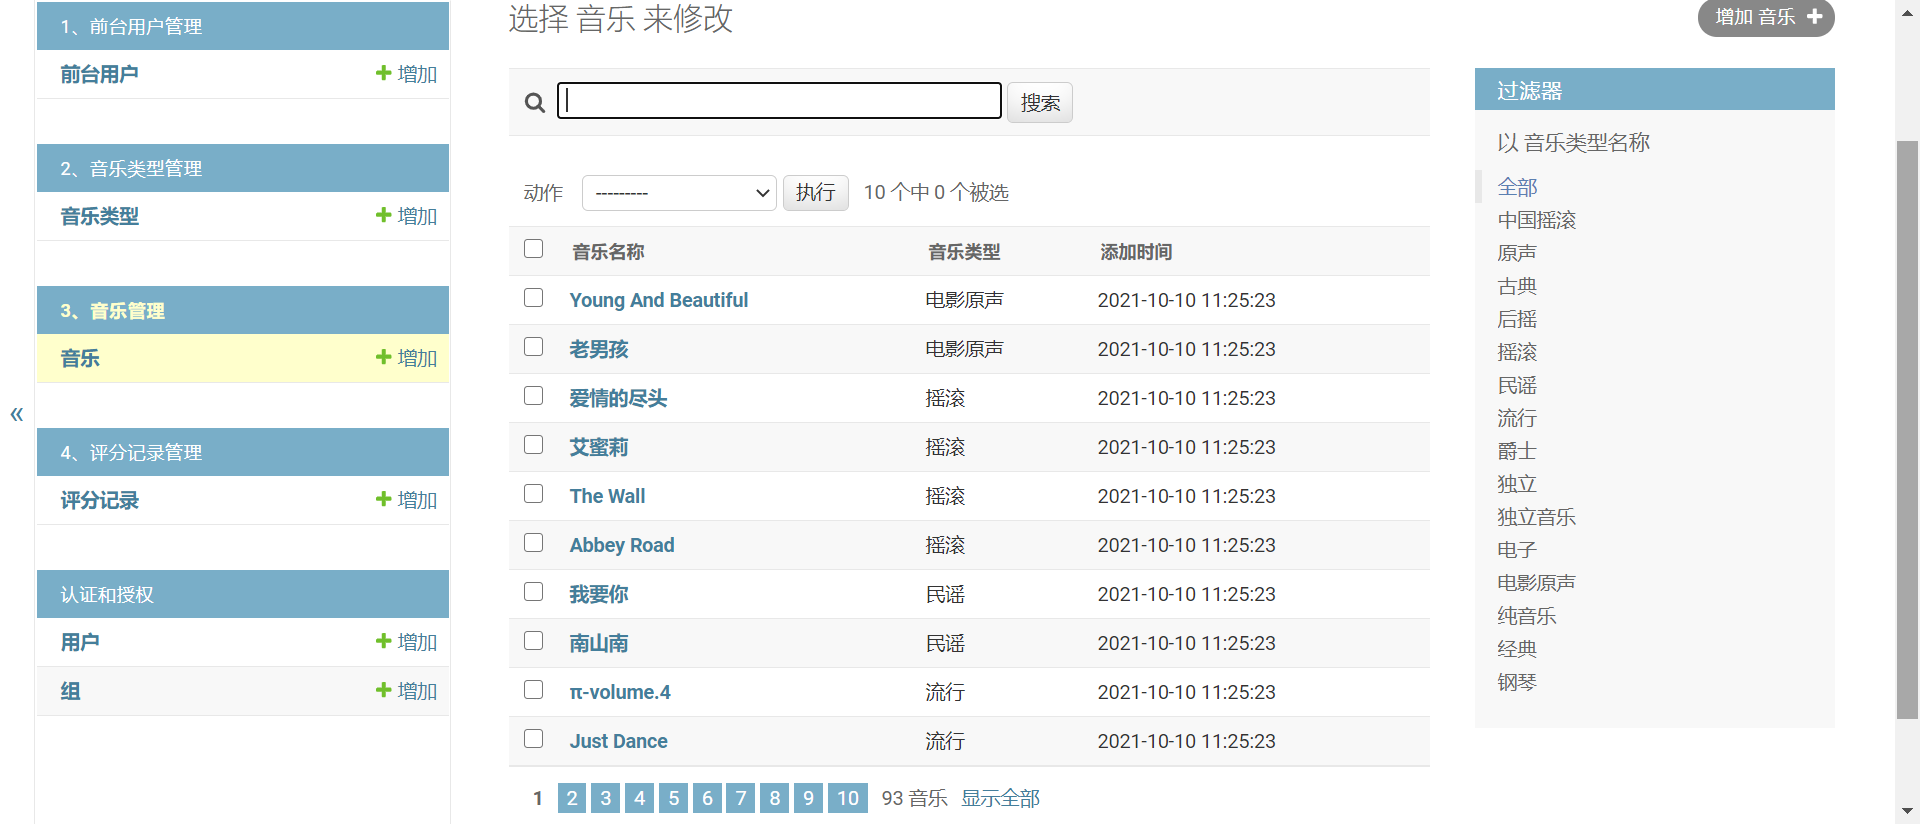The height and width of the screenshot is (824, 1920).
Task: Filter by 电子 type
Action: click(1517, 550)
